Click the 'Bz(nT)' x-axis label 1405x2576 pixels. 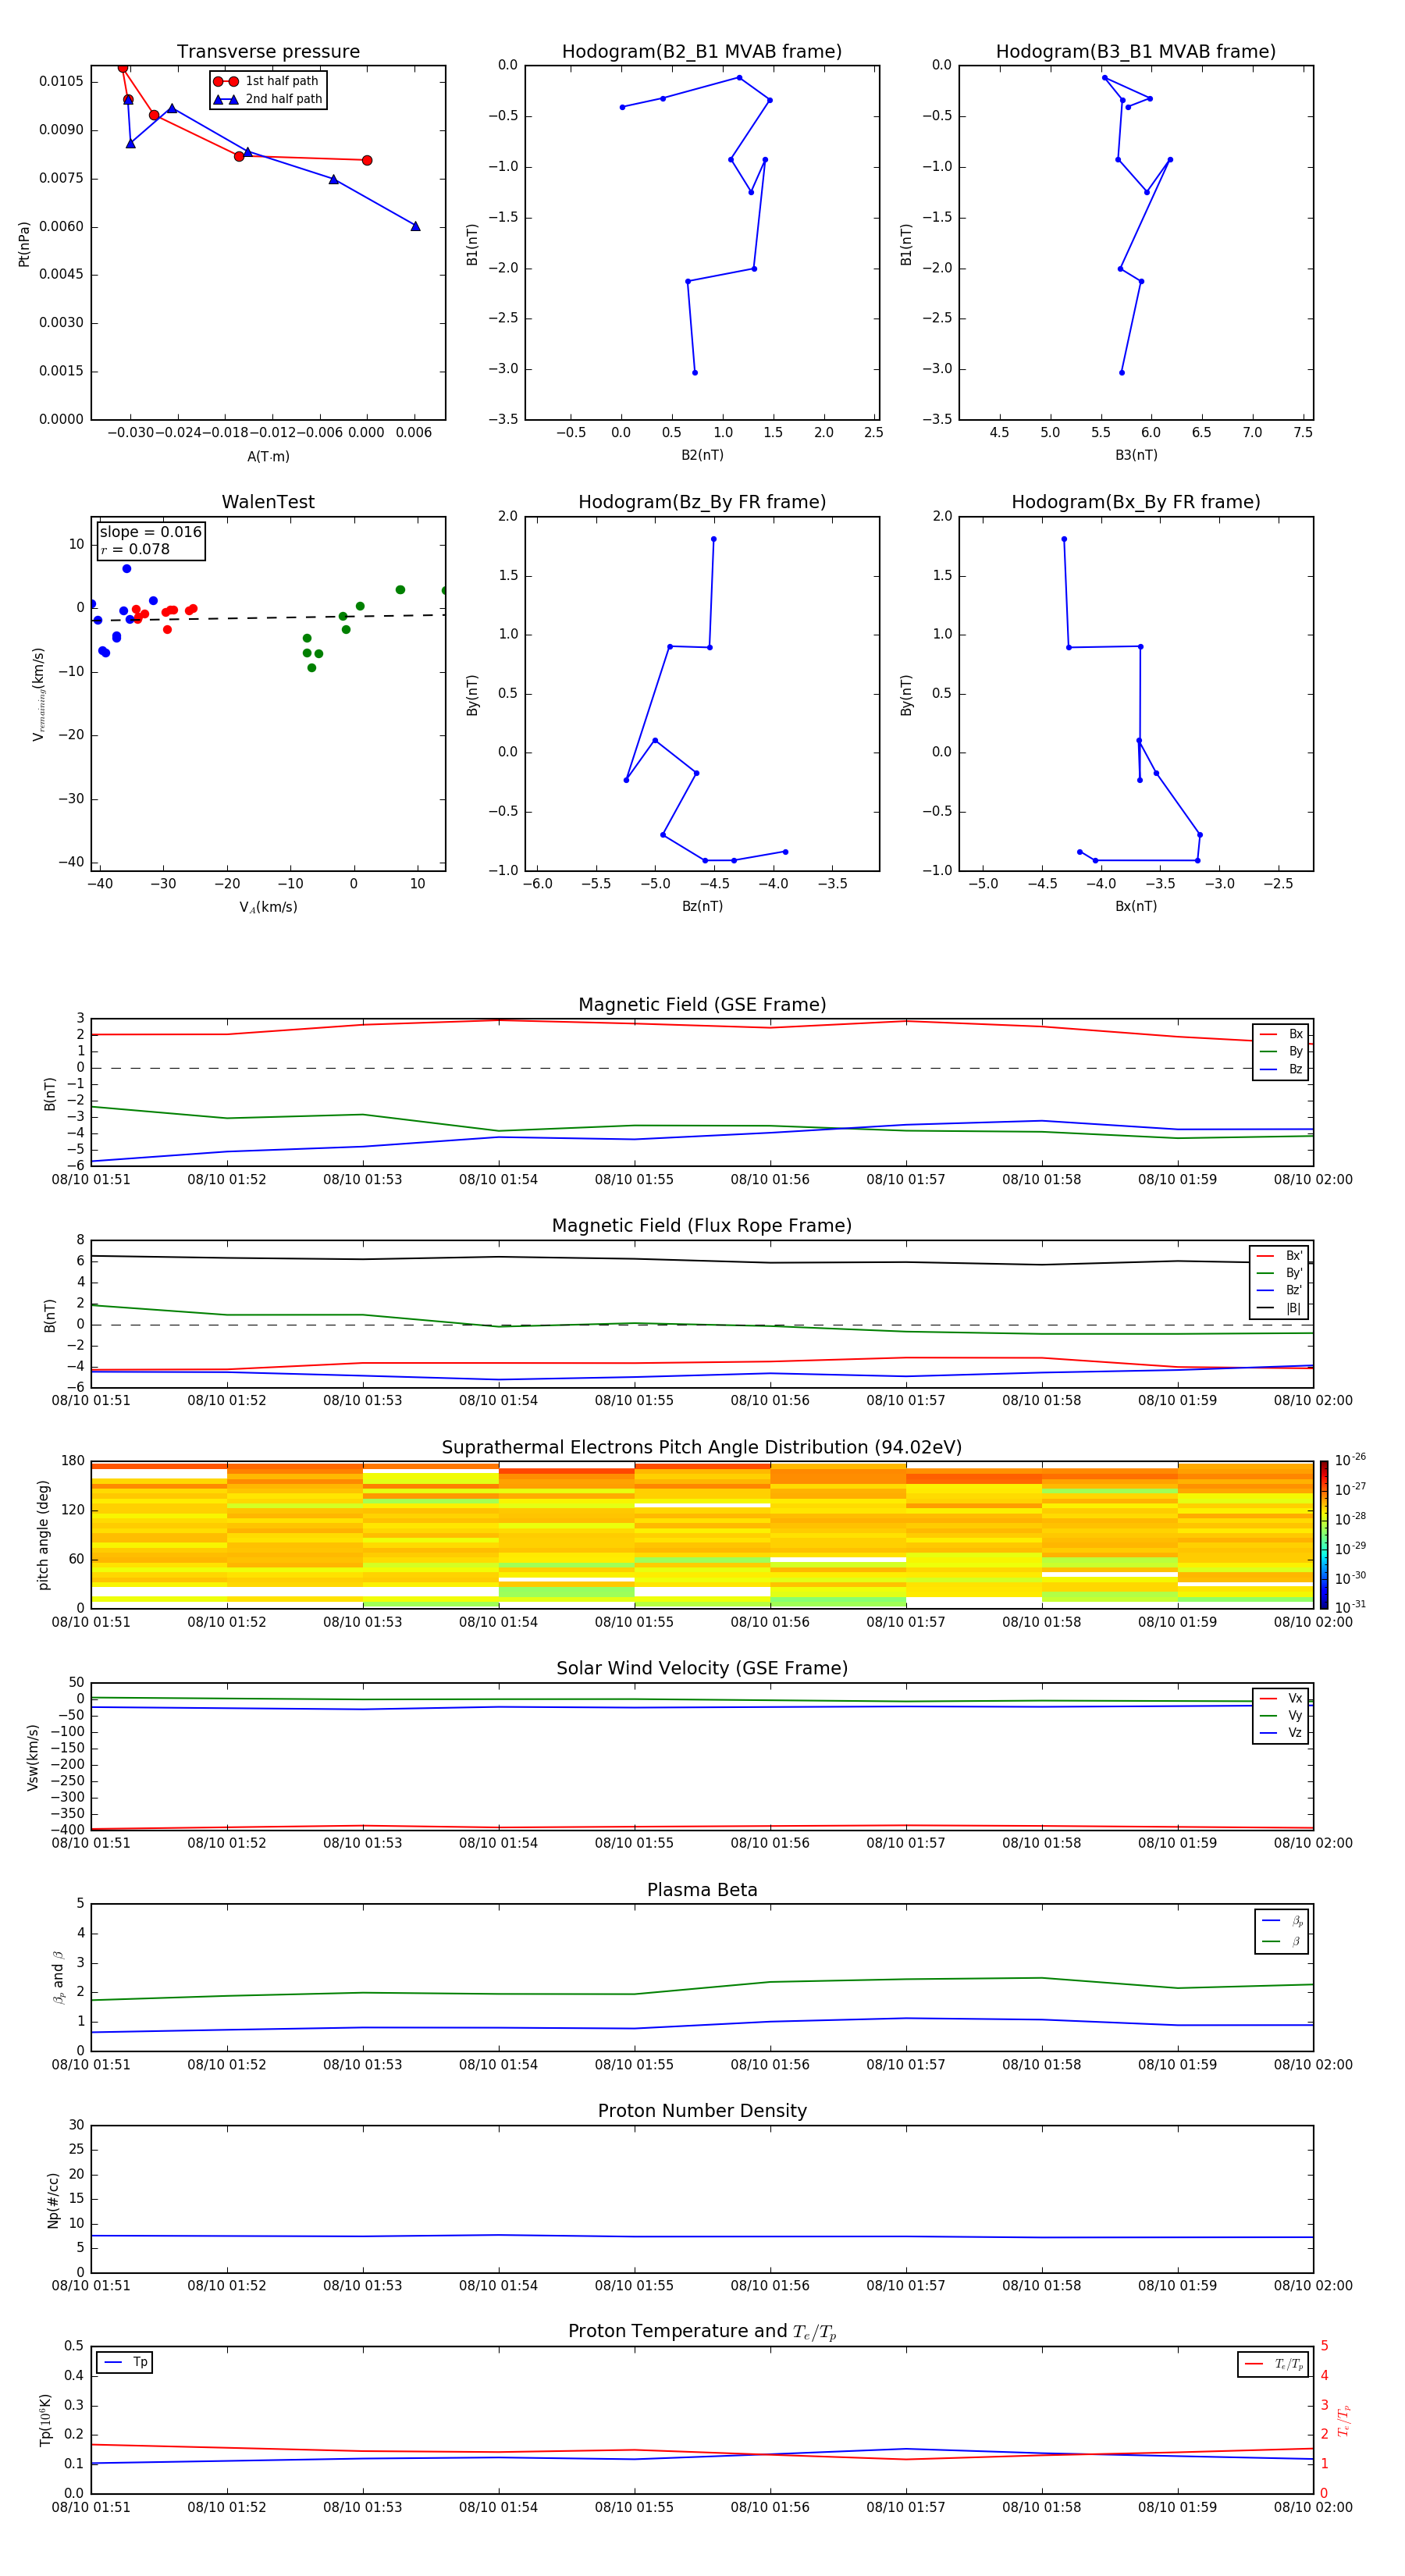pyautogui.click(x=702, y=906)
